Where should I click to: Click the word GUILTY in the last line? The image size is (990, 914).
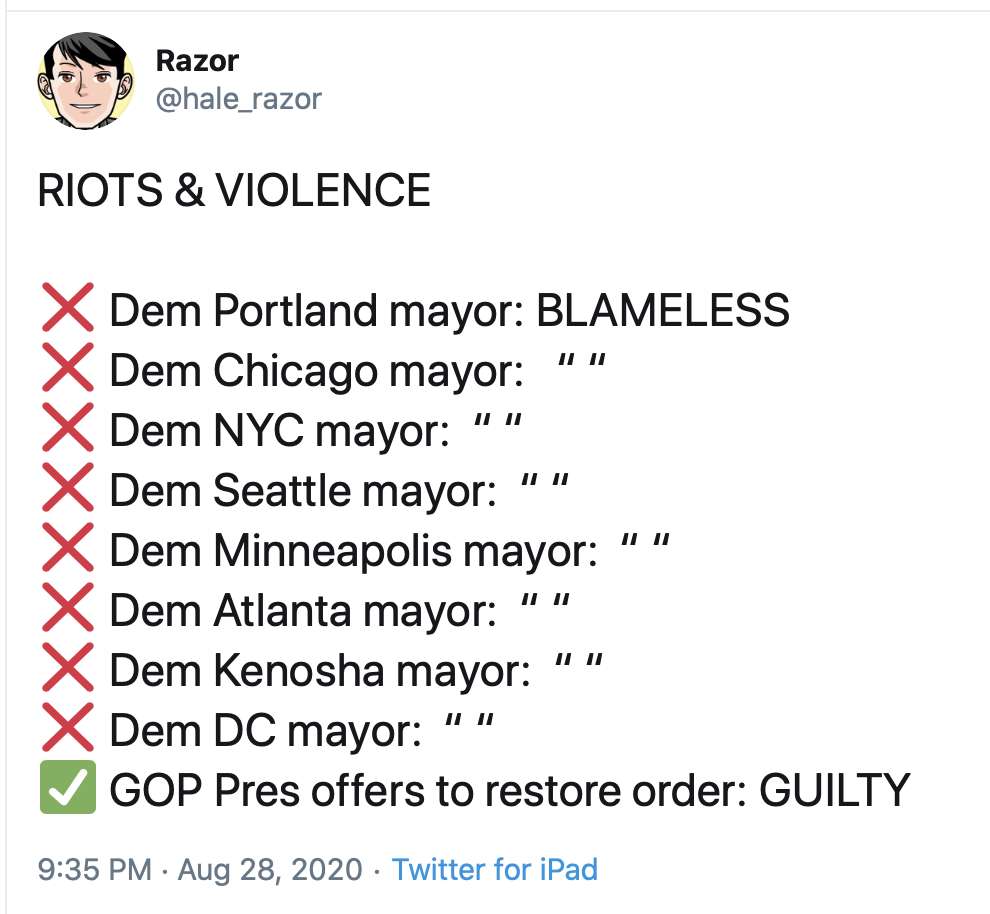click(x=835, y=790)
